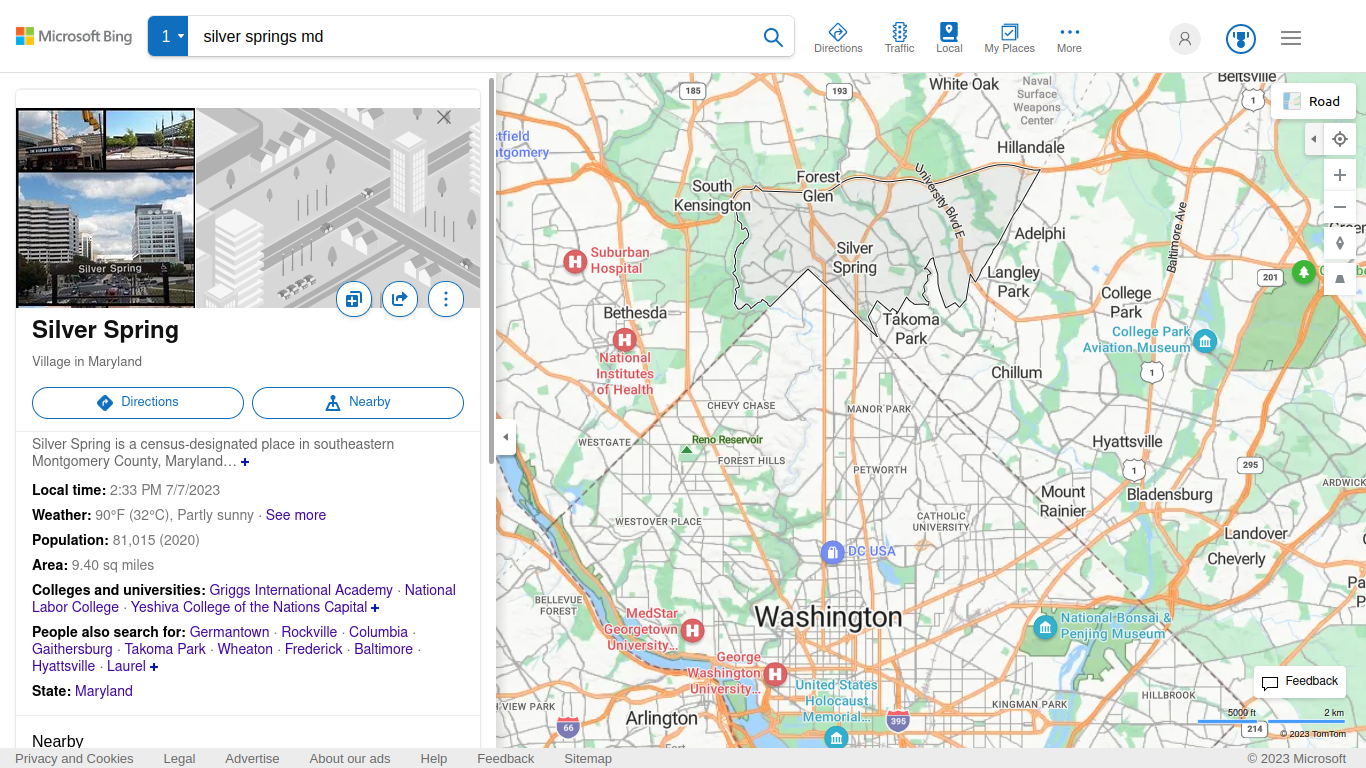The image size is (1366, 768).
Task: Click the left panel scrollbar
Action: coord(491,270)
